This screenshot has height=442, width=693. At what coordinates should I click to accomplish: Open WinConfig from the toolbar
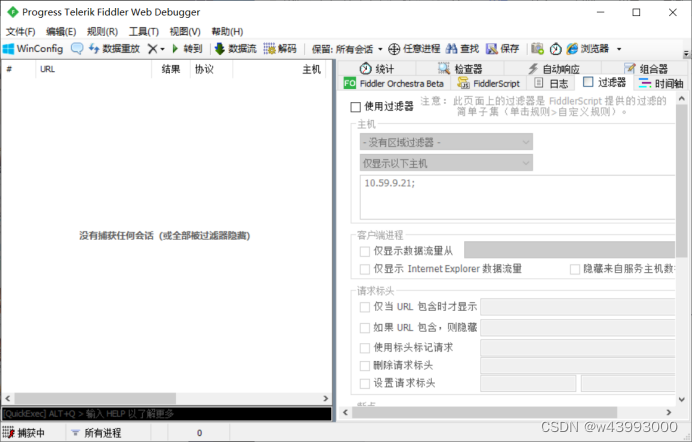[x=33, y=49]
